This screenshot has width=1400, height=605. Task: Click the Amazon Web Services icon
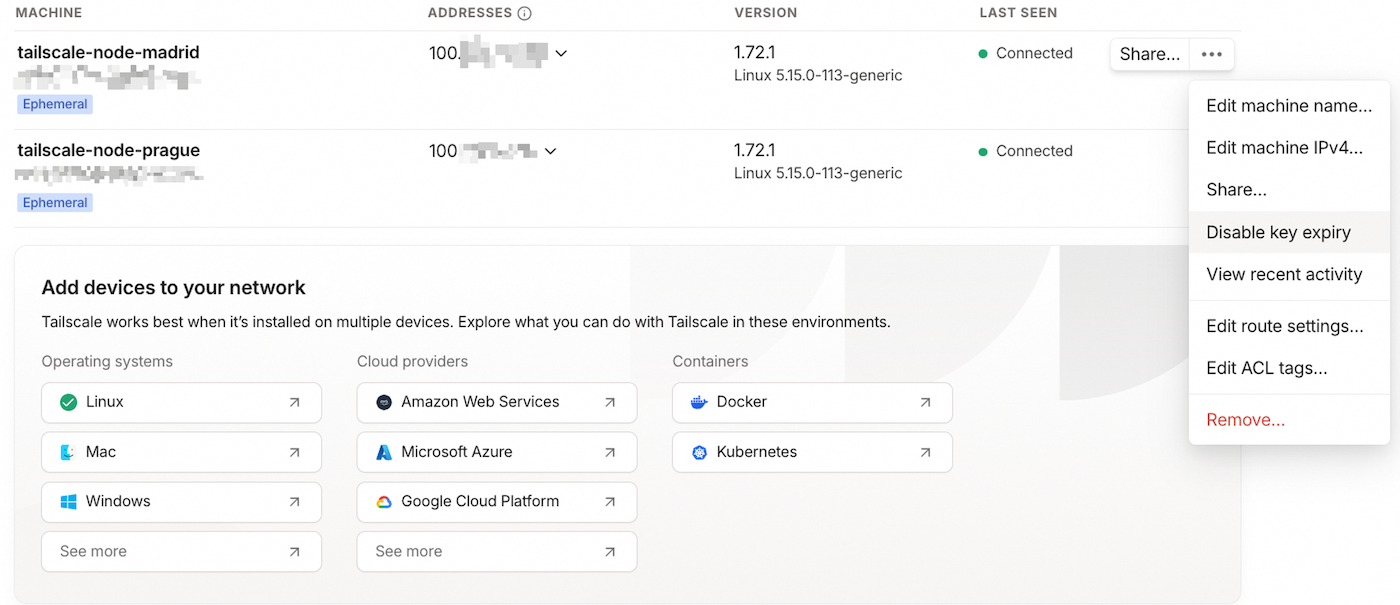(x=384, y=402)
